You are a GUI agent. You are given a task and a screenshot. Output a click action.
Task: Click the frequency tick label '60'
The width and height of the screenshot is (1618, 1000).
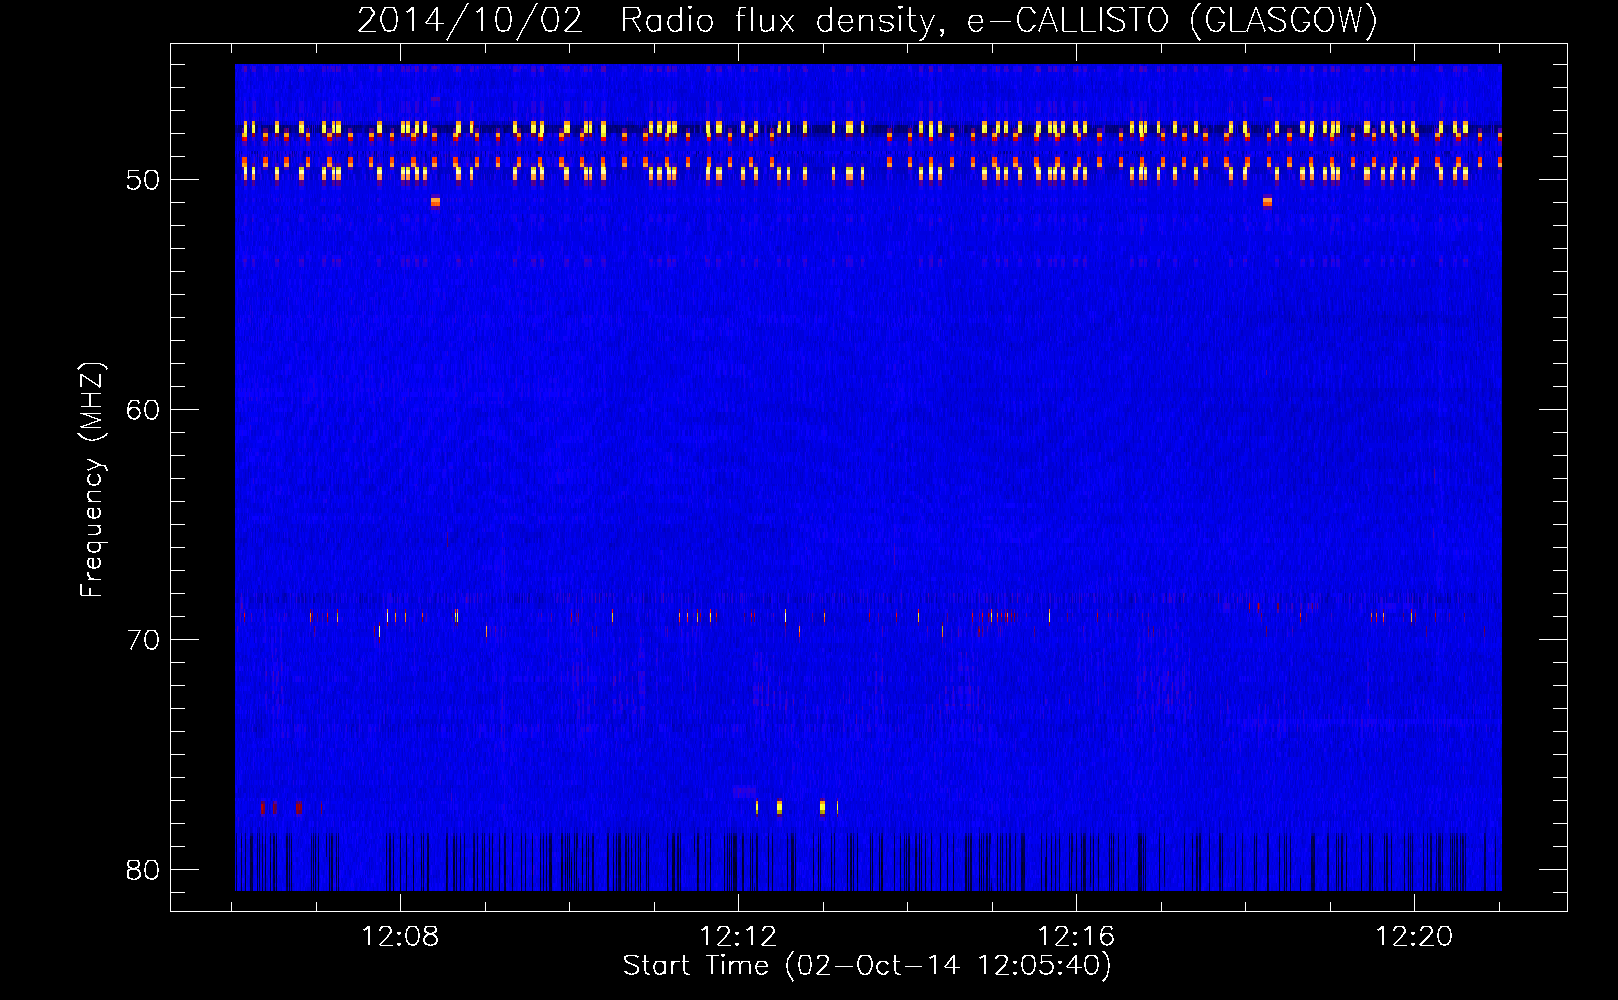pyautogui.click(x=143, y=410)
